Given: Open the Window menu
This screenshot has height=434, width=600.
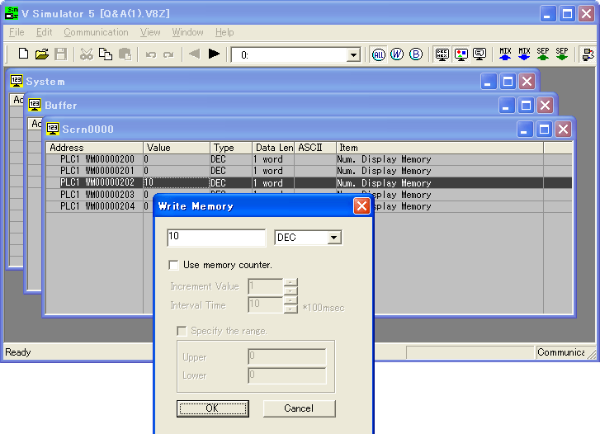Looking at the screenshot, I should (x=187, y=32).
